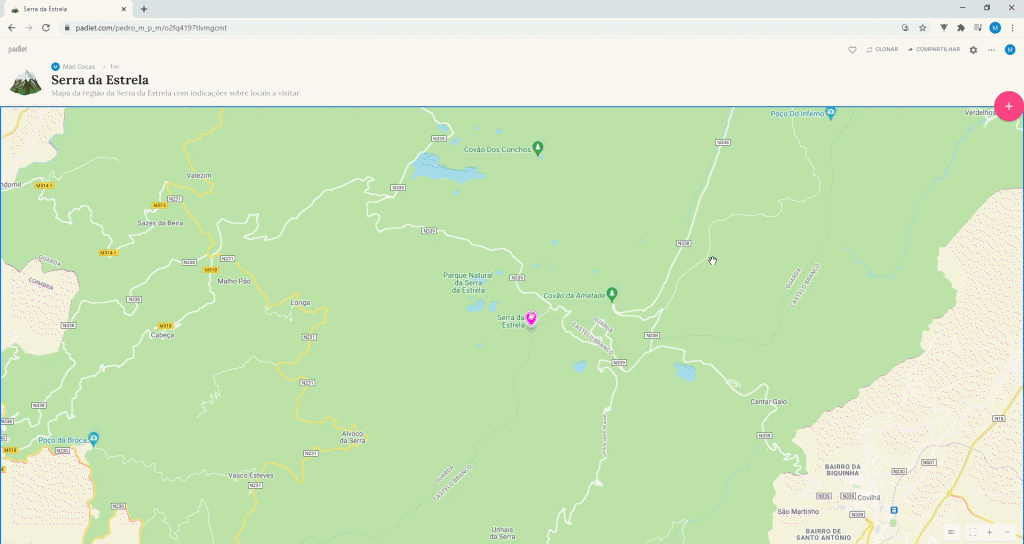The height and width of the screenshot is (544, 1024).
Task: Click the browser forward arrow
Action: (29, 28)
